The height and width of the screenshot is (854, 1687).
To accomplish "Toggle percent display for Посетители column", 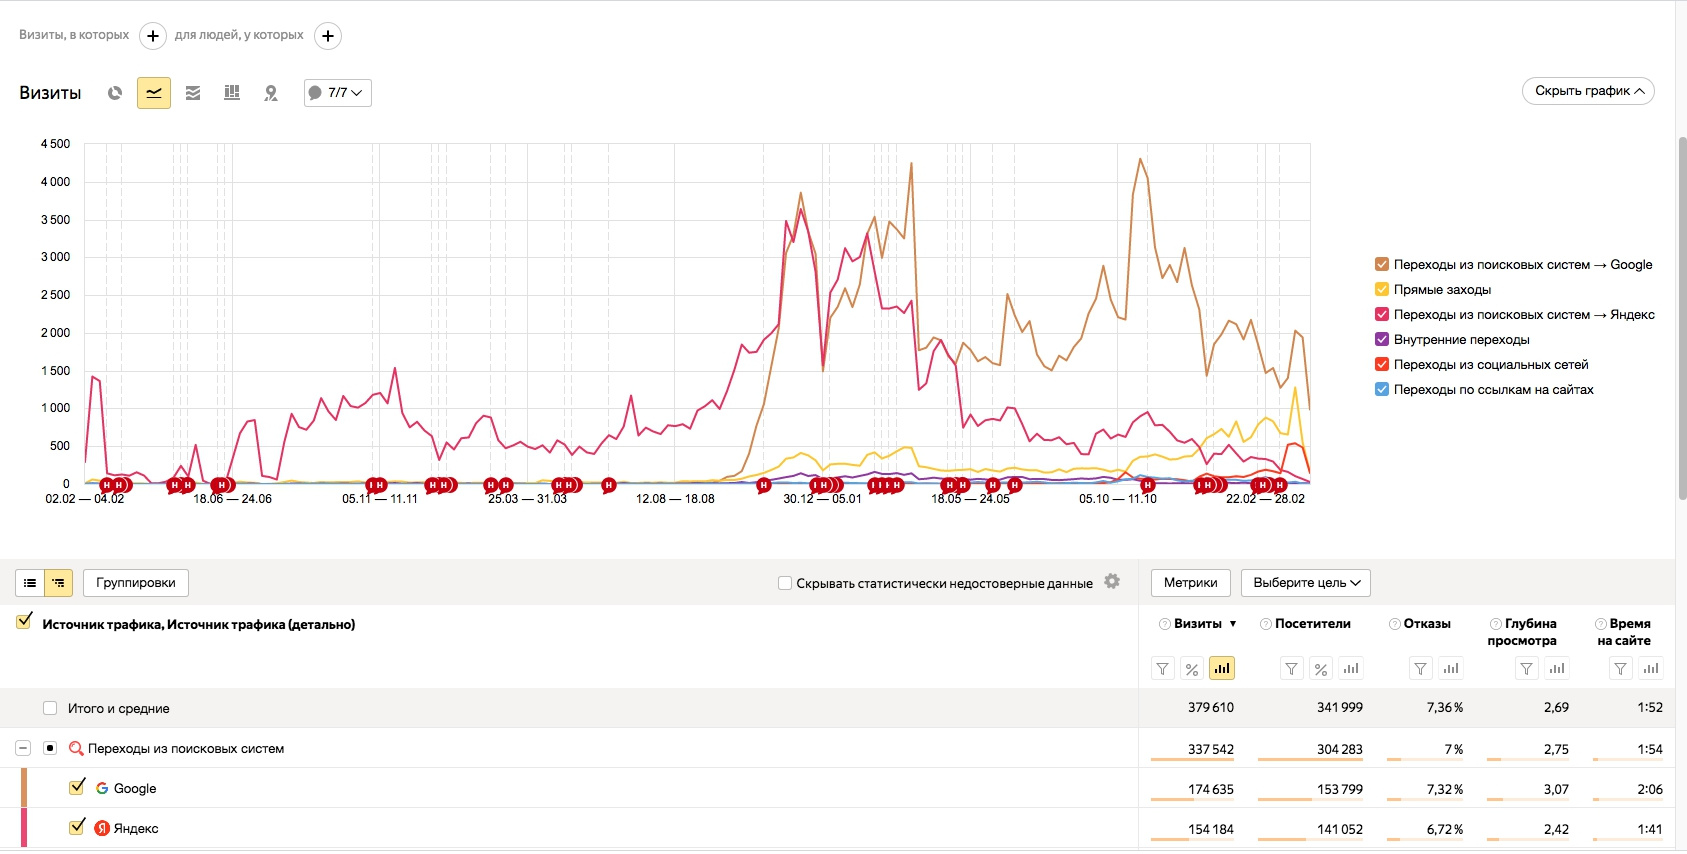I will 1321,669.
